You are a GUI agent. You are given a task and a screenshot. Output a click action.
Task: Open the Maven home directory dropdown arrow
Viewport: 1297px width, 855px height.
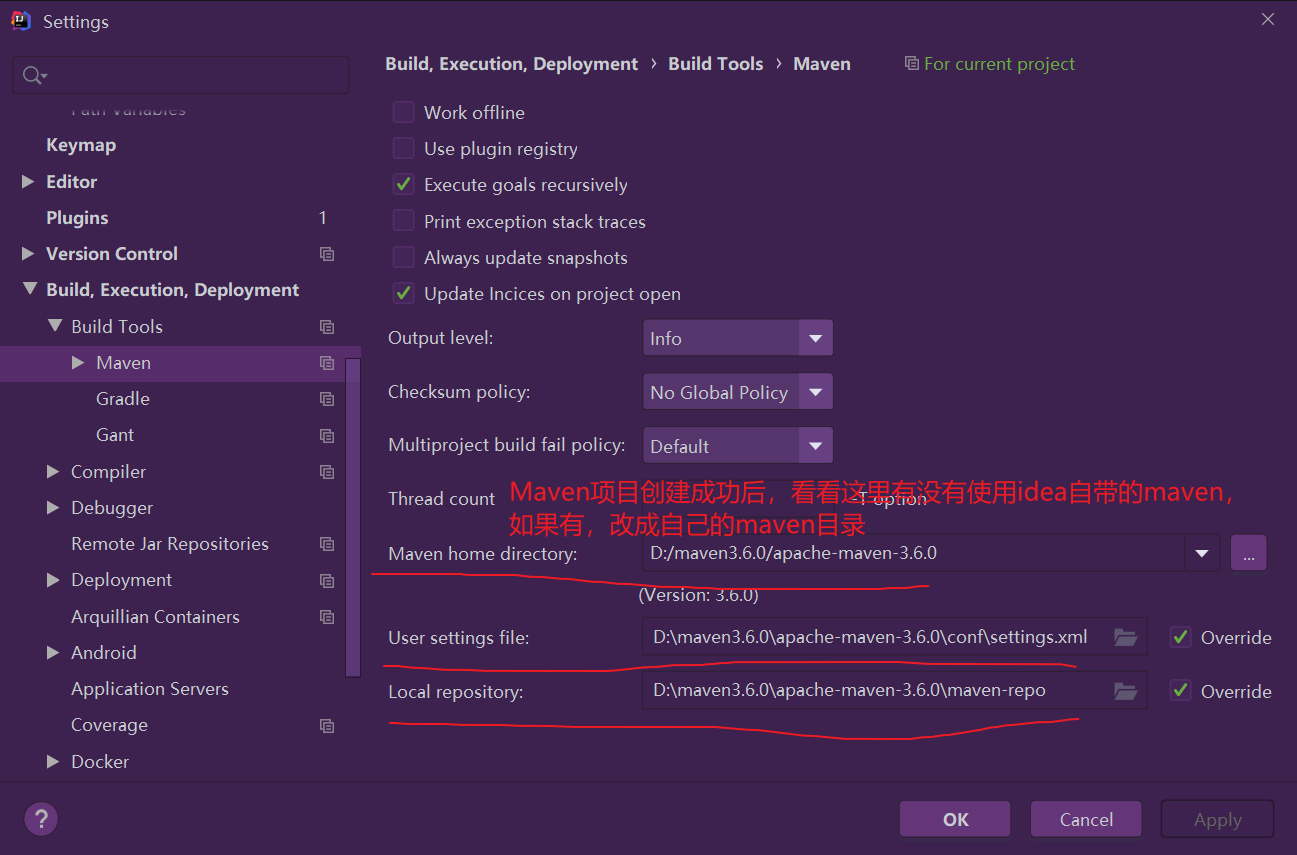coord(1202,553)
